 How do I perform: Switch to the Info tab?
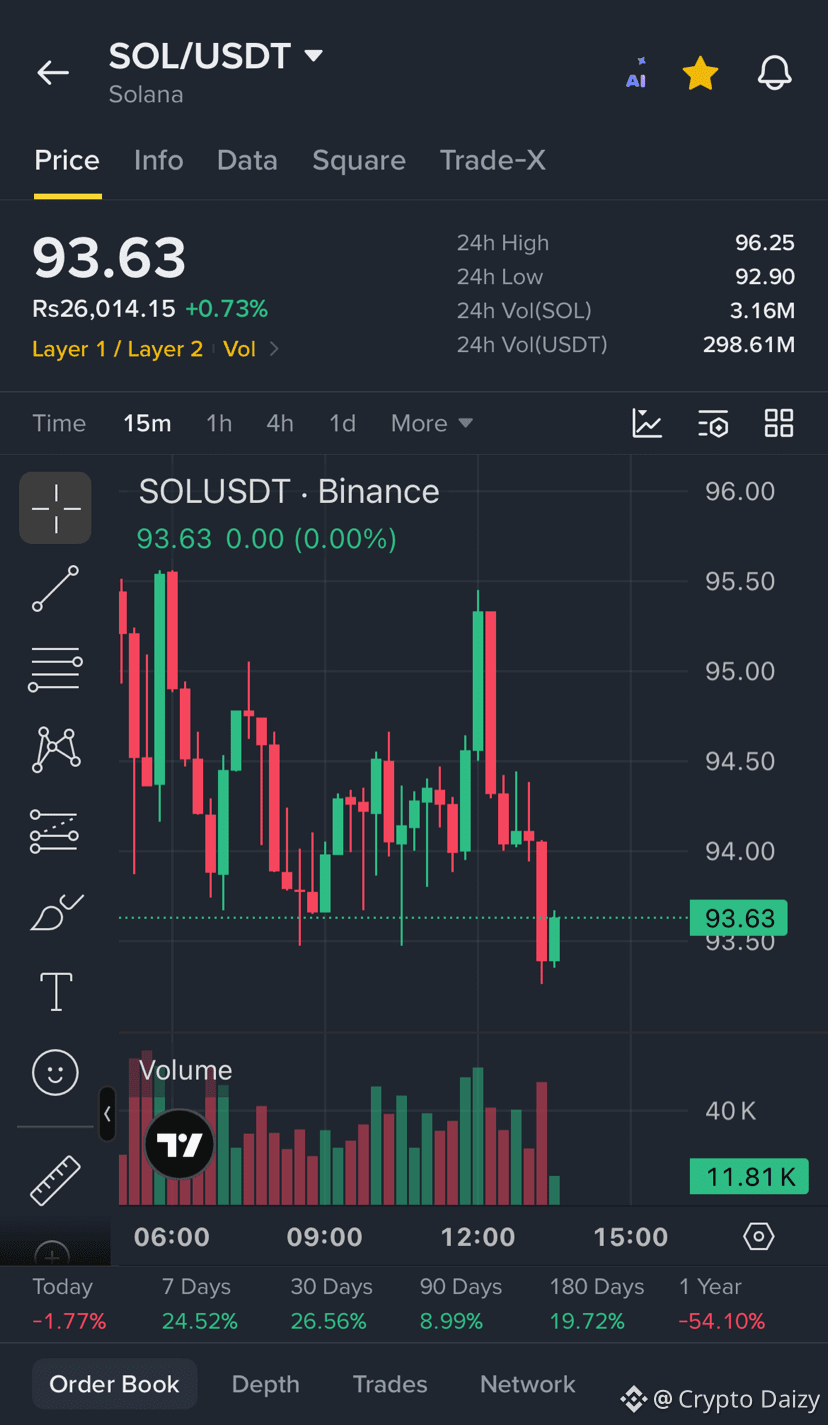point(159,161)
